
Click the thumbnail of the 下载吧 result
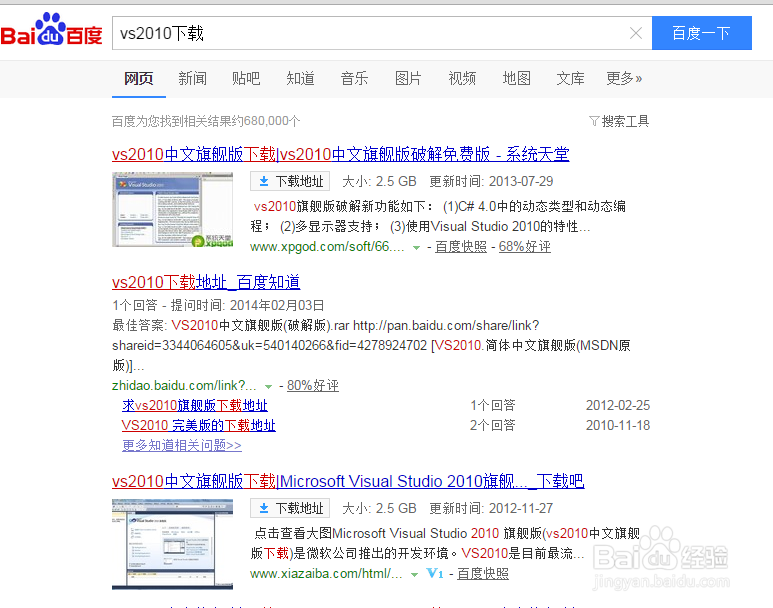coord(172,544)
